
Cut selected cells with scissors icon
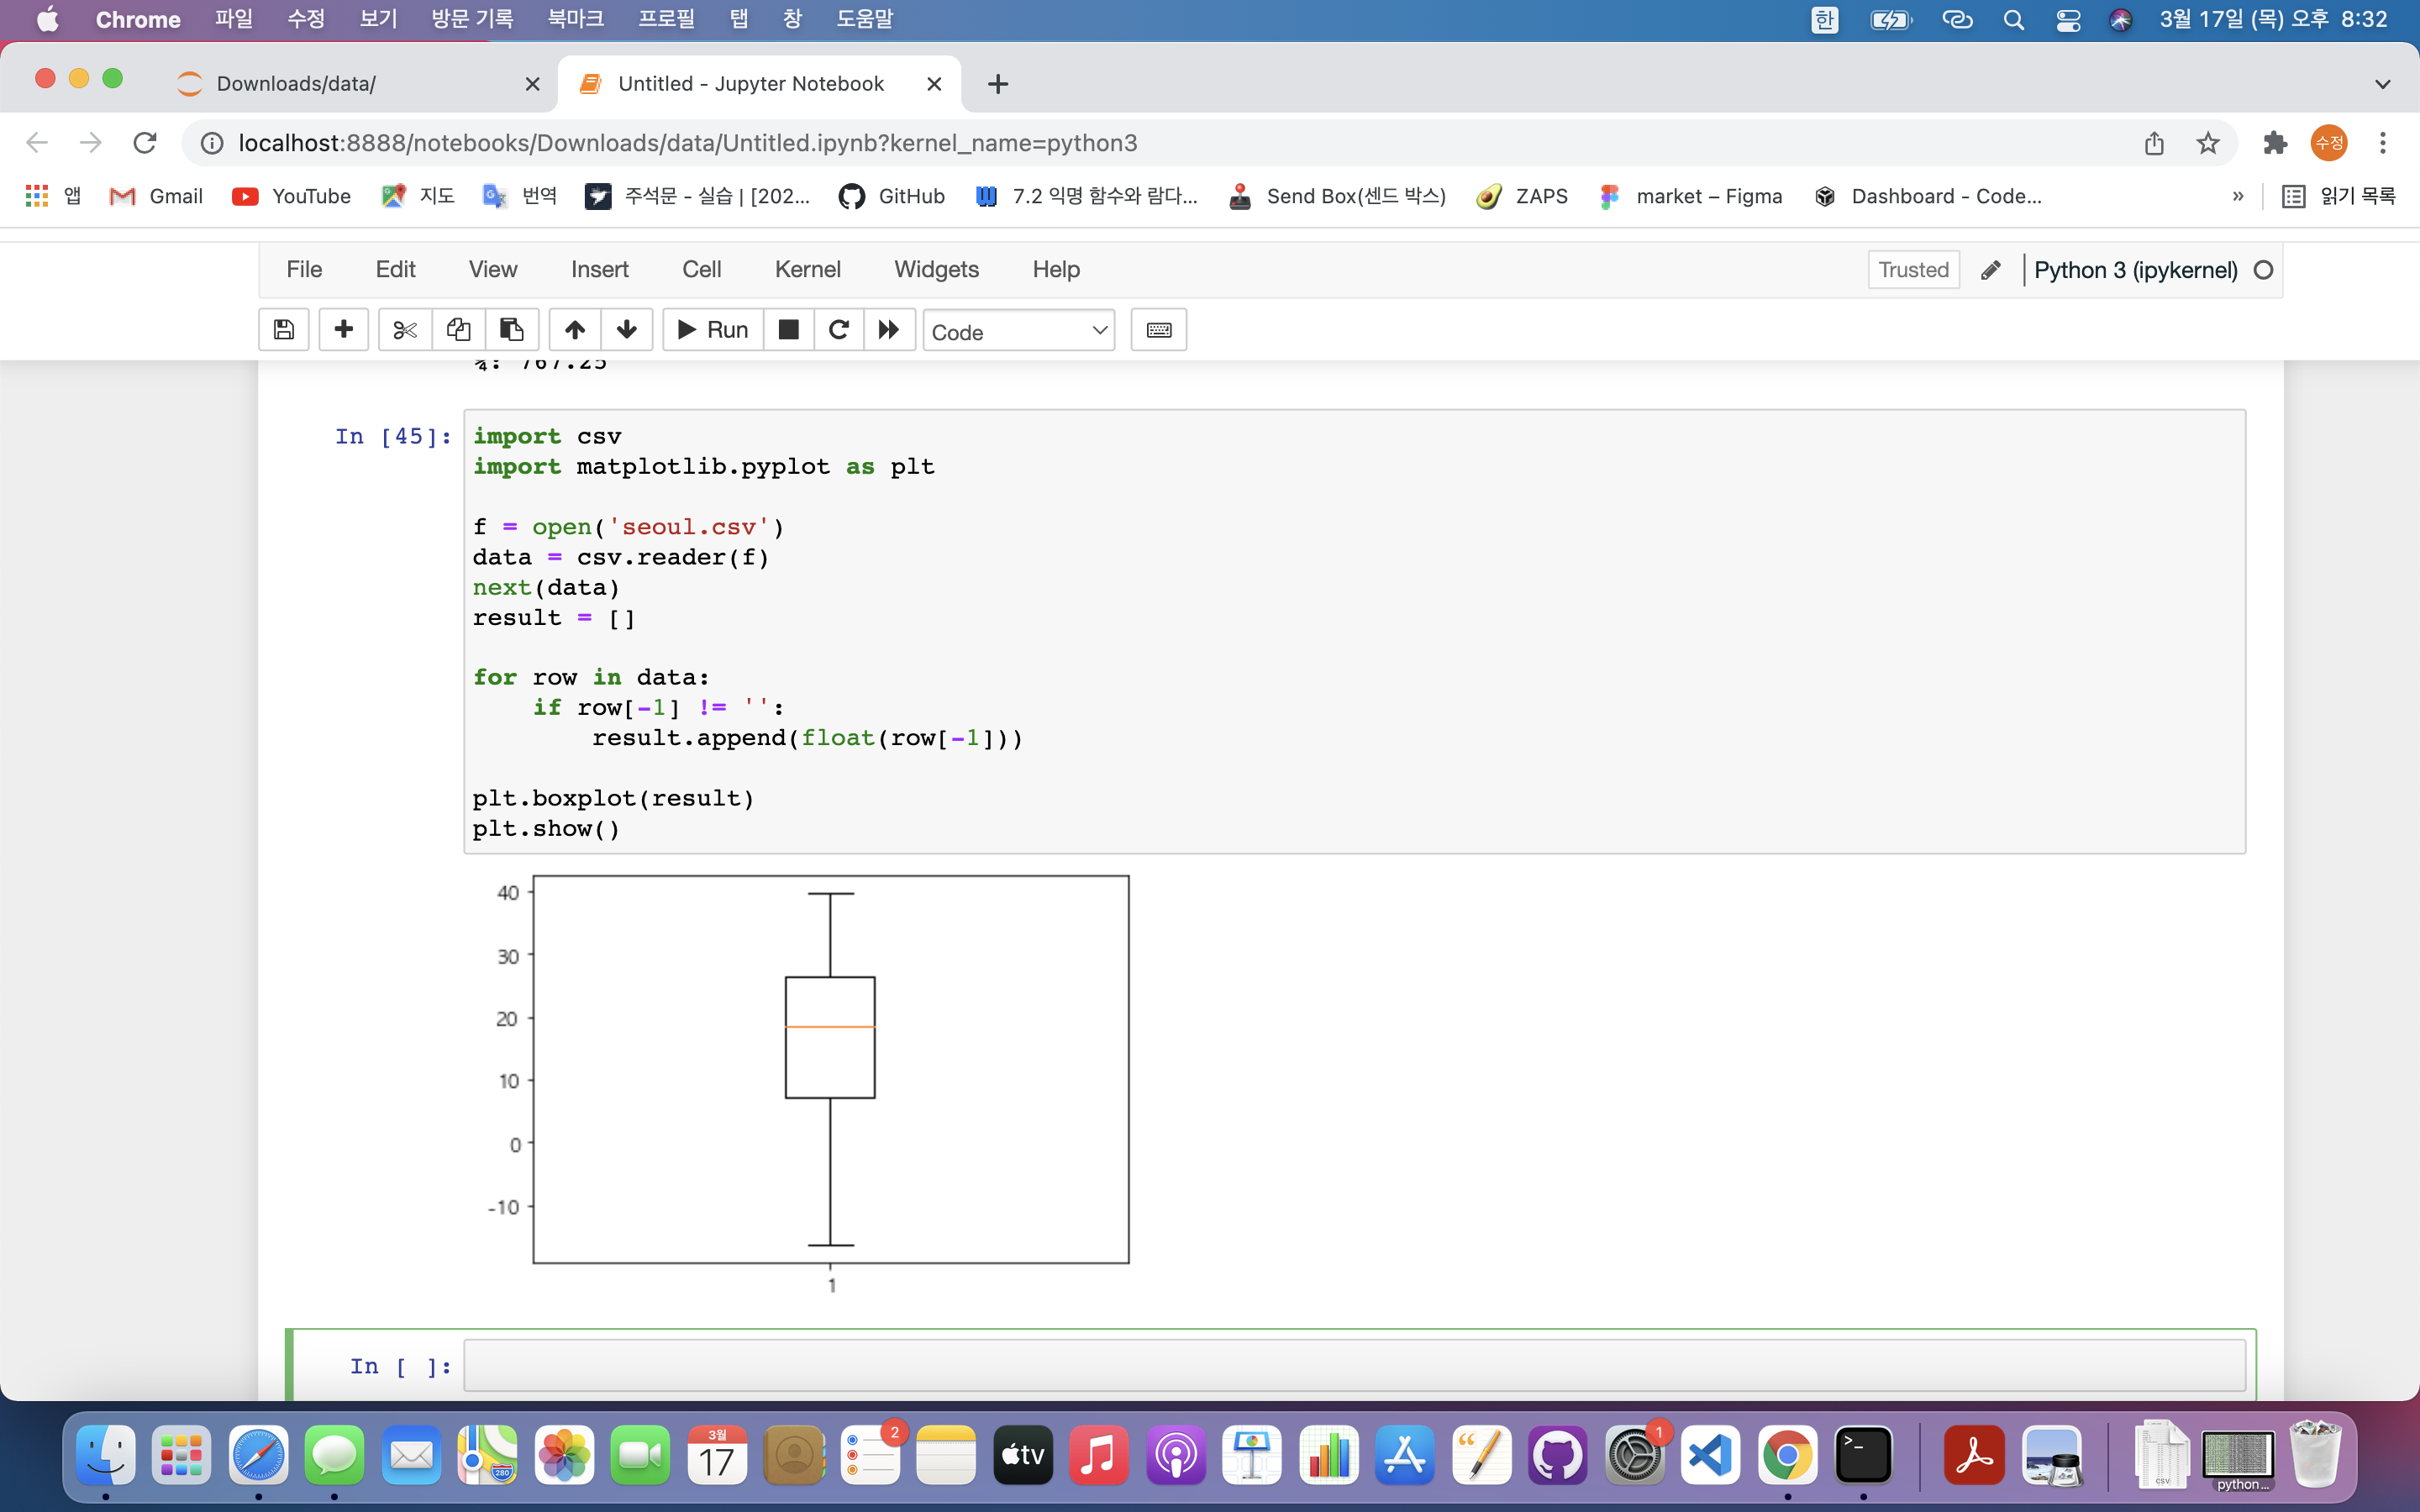(x=405, y=330)
